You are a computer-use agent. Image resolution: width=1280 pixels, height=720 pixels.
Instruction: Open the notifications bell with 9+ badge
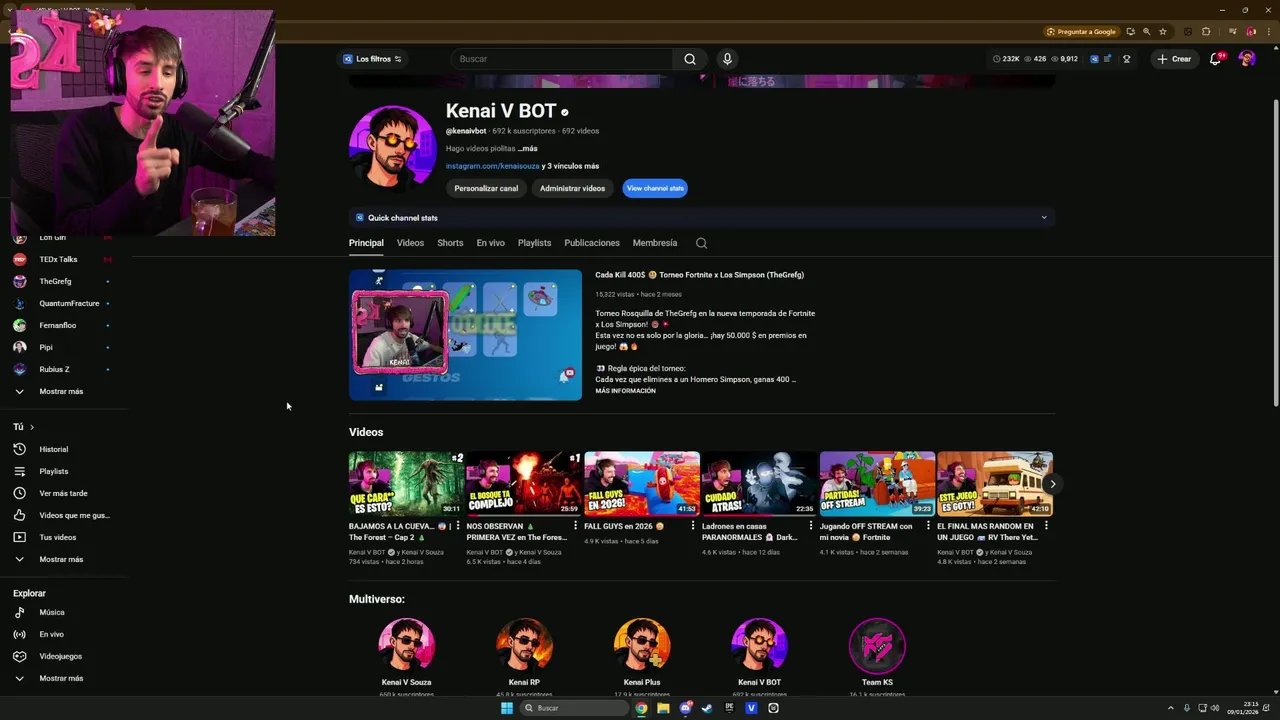(1215, 59)
